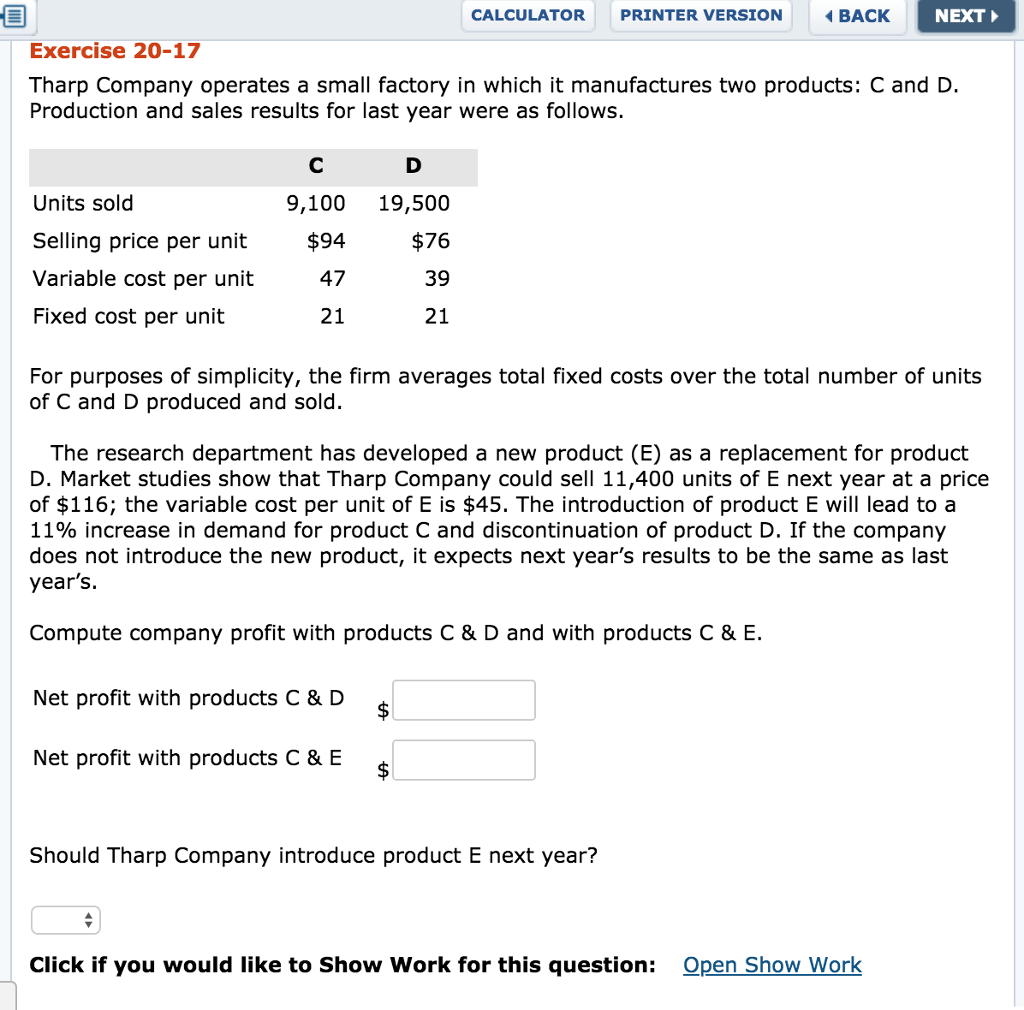Screen dimensions: 1024x1010
Task: Click the down arrow of the Yes/No selector
Action: pos(89,923)
